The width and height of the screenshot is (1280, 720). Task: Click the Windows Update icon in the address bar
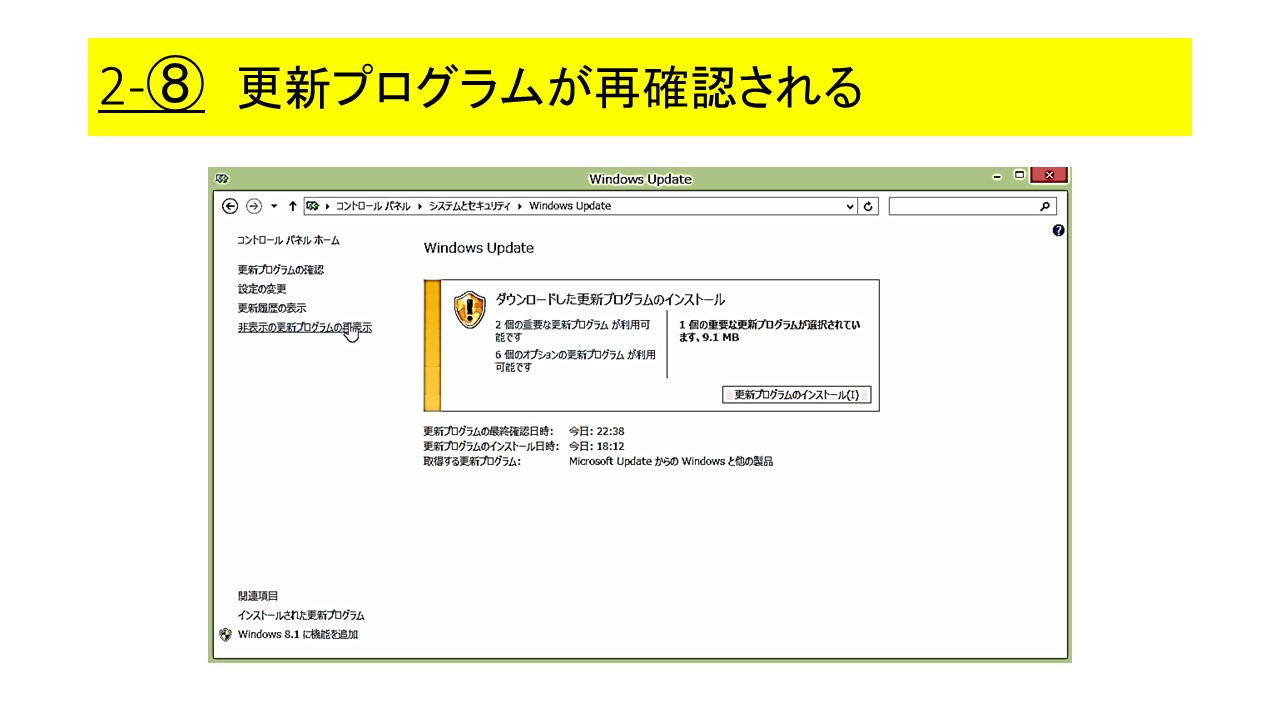(313, 206)
